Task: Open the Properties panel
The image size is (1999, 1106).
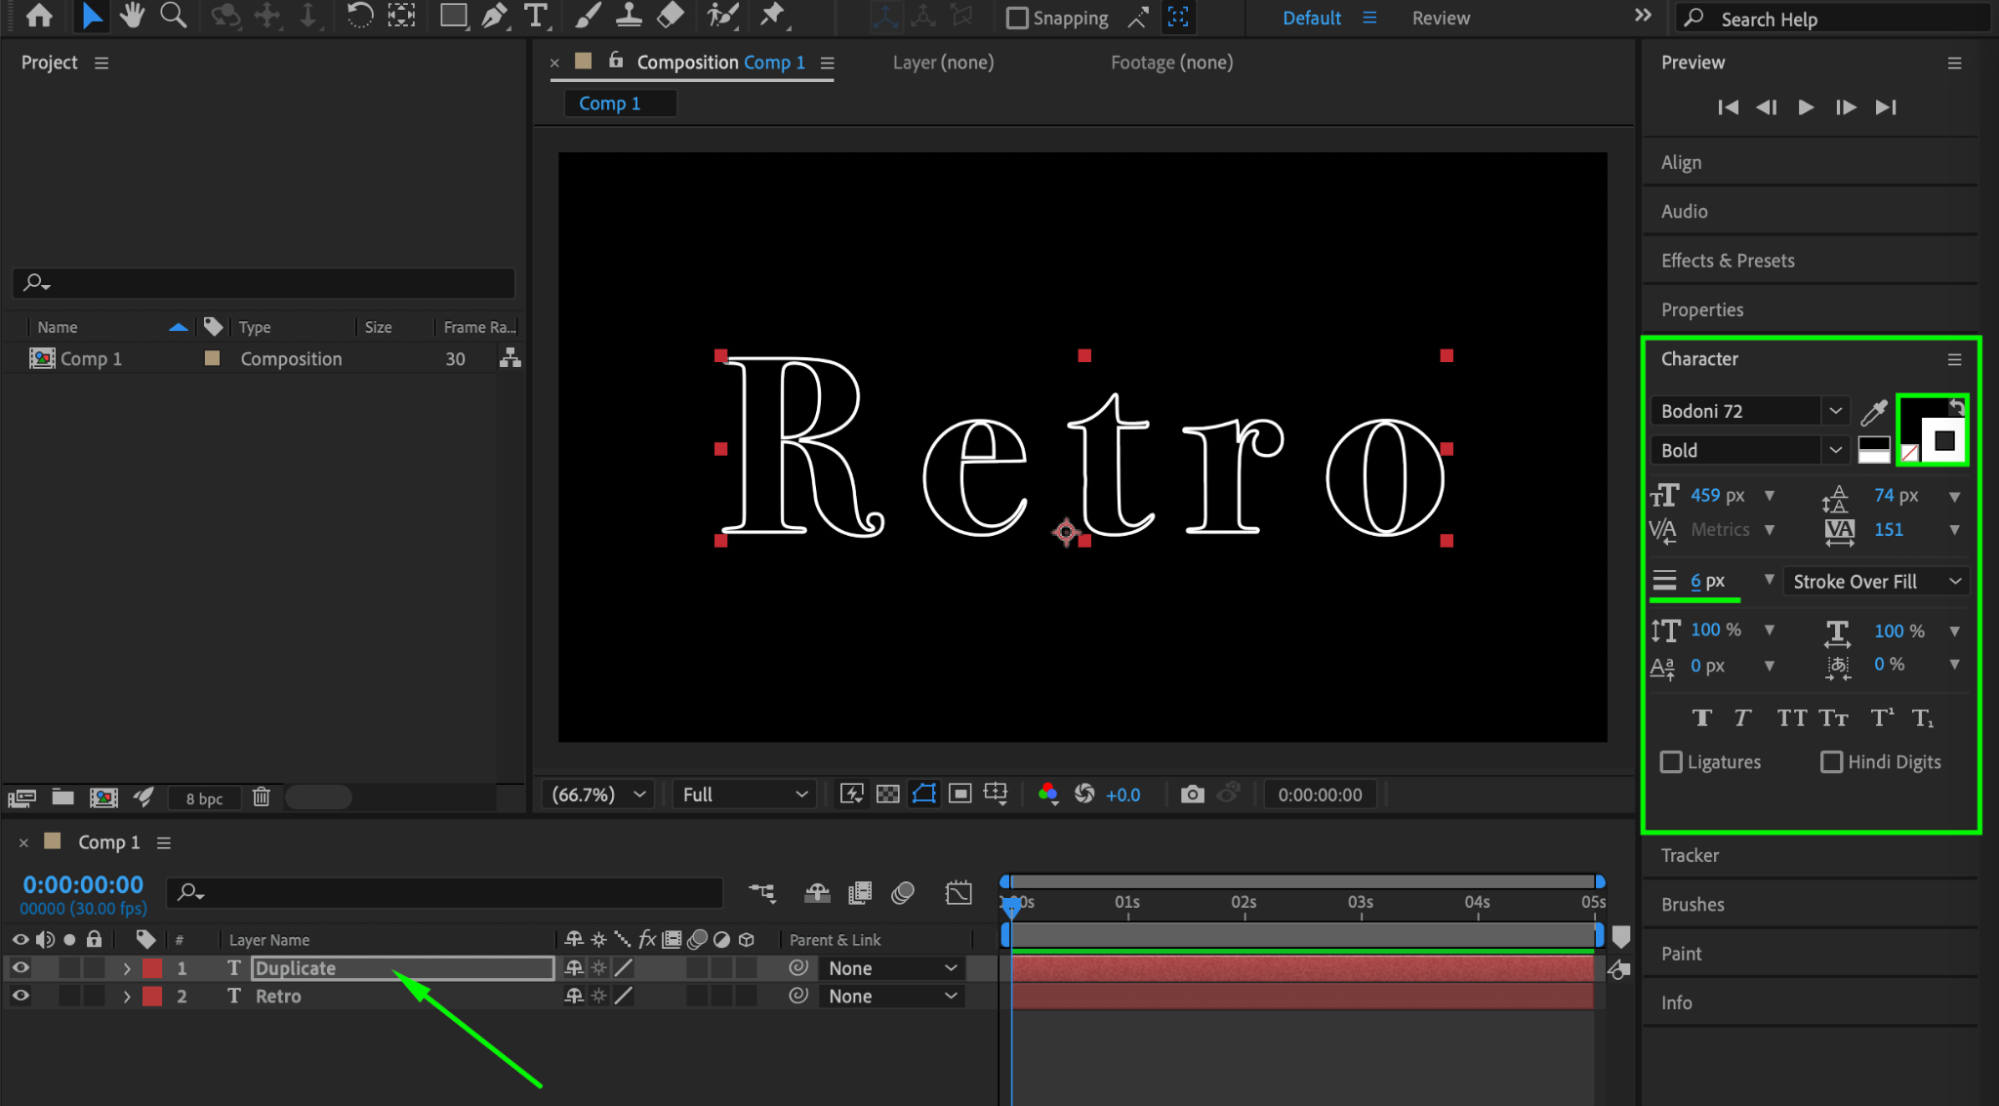Action: (1702, 310)
